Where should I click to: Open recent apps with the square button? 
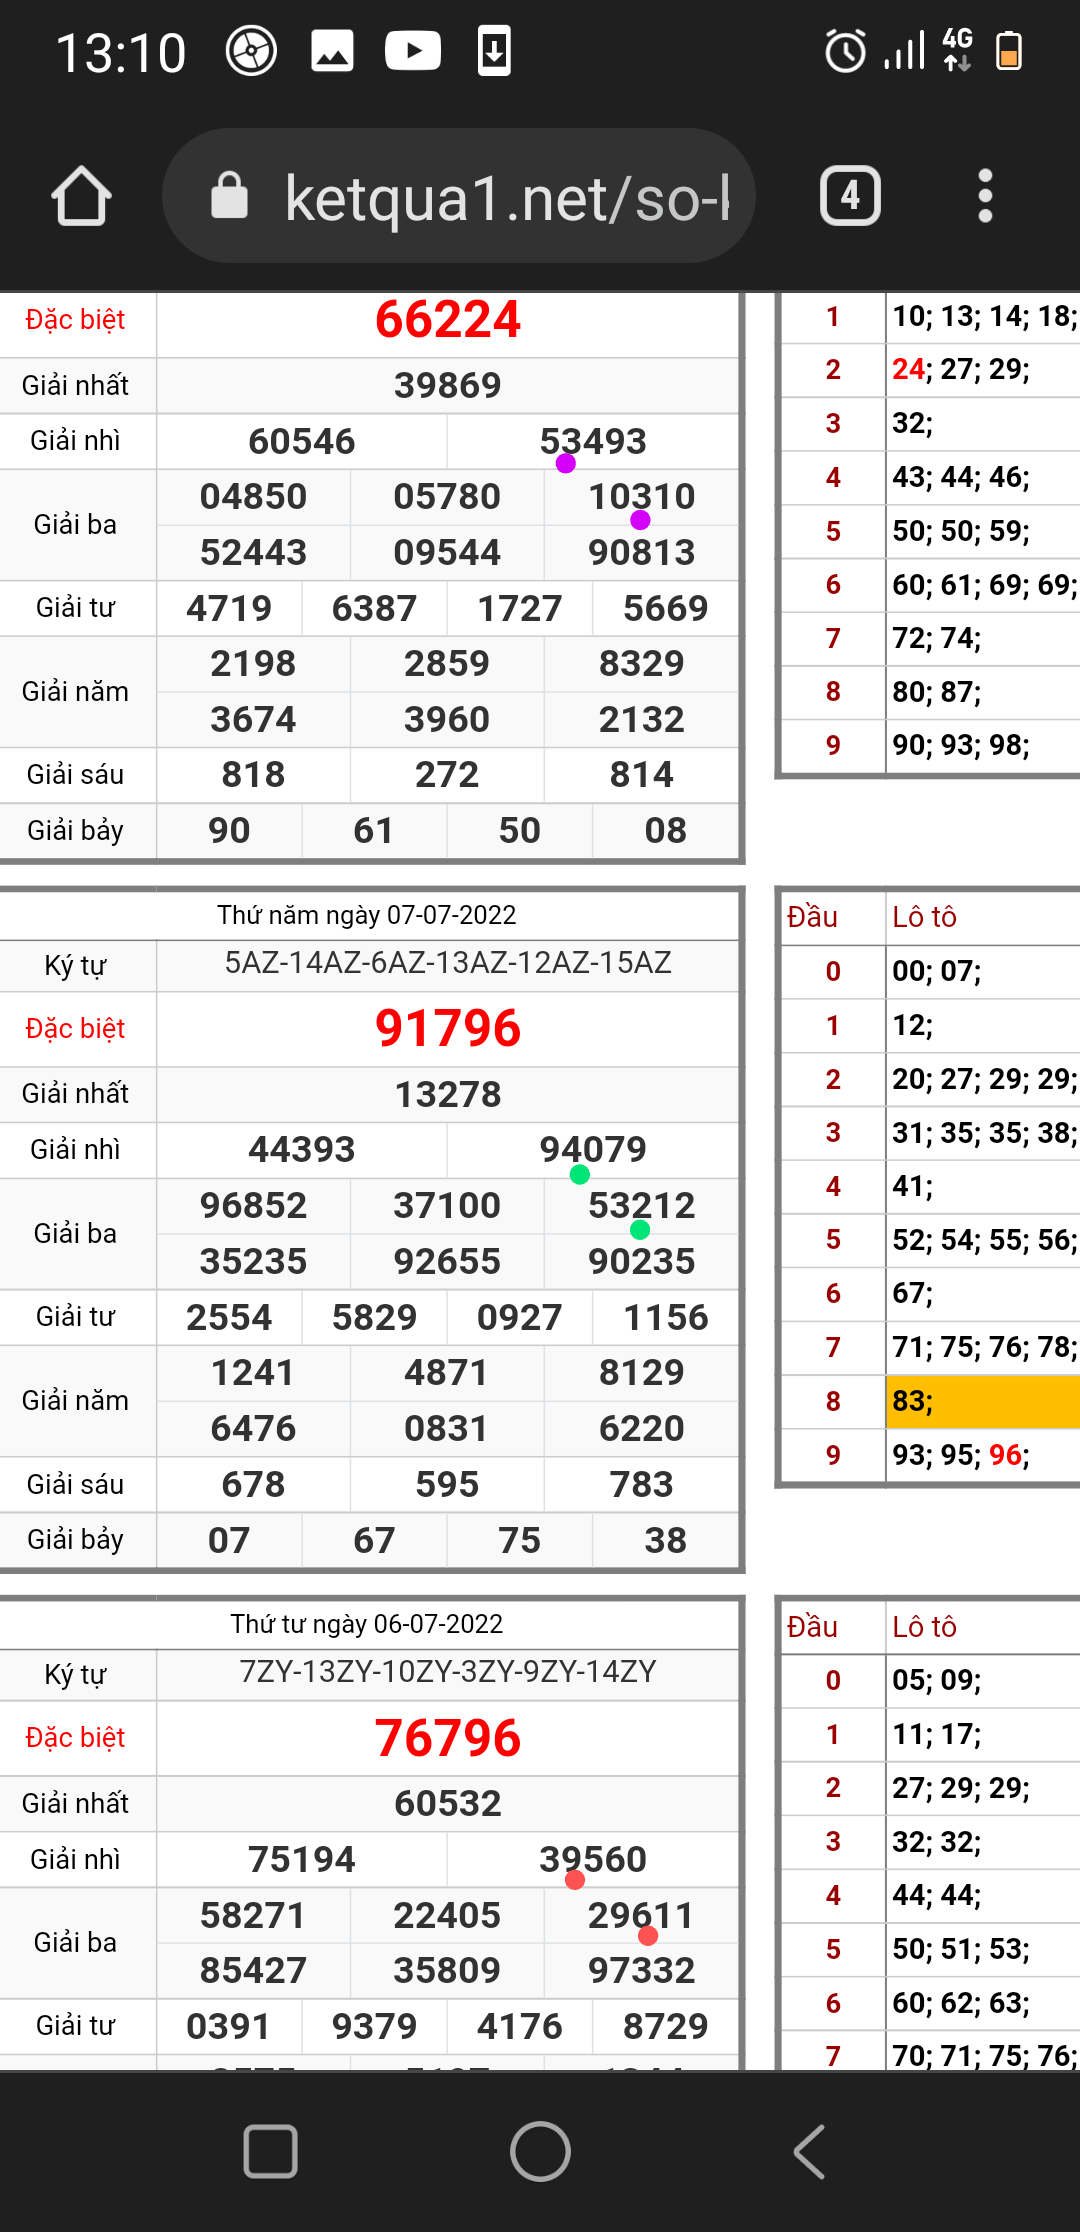(x=270, y=2150)
